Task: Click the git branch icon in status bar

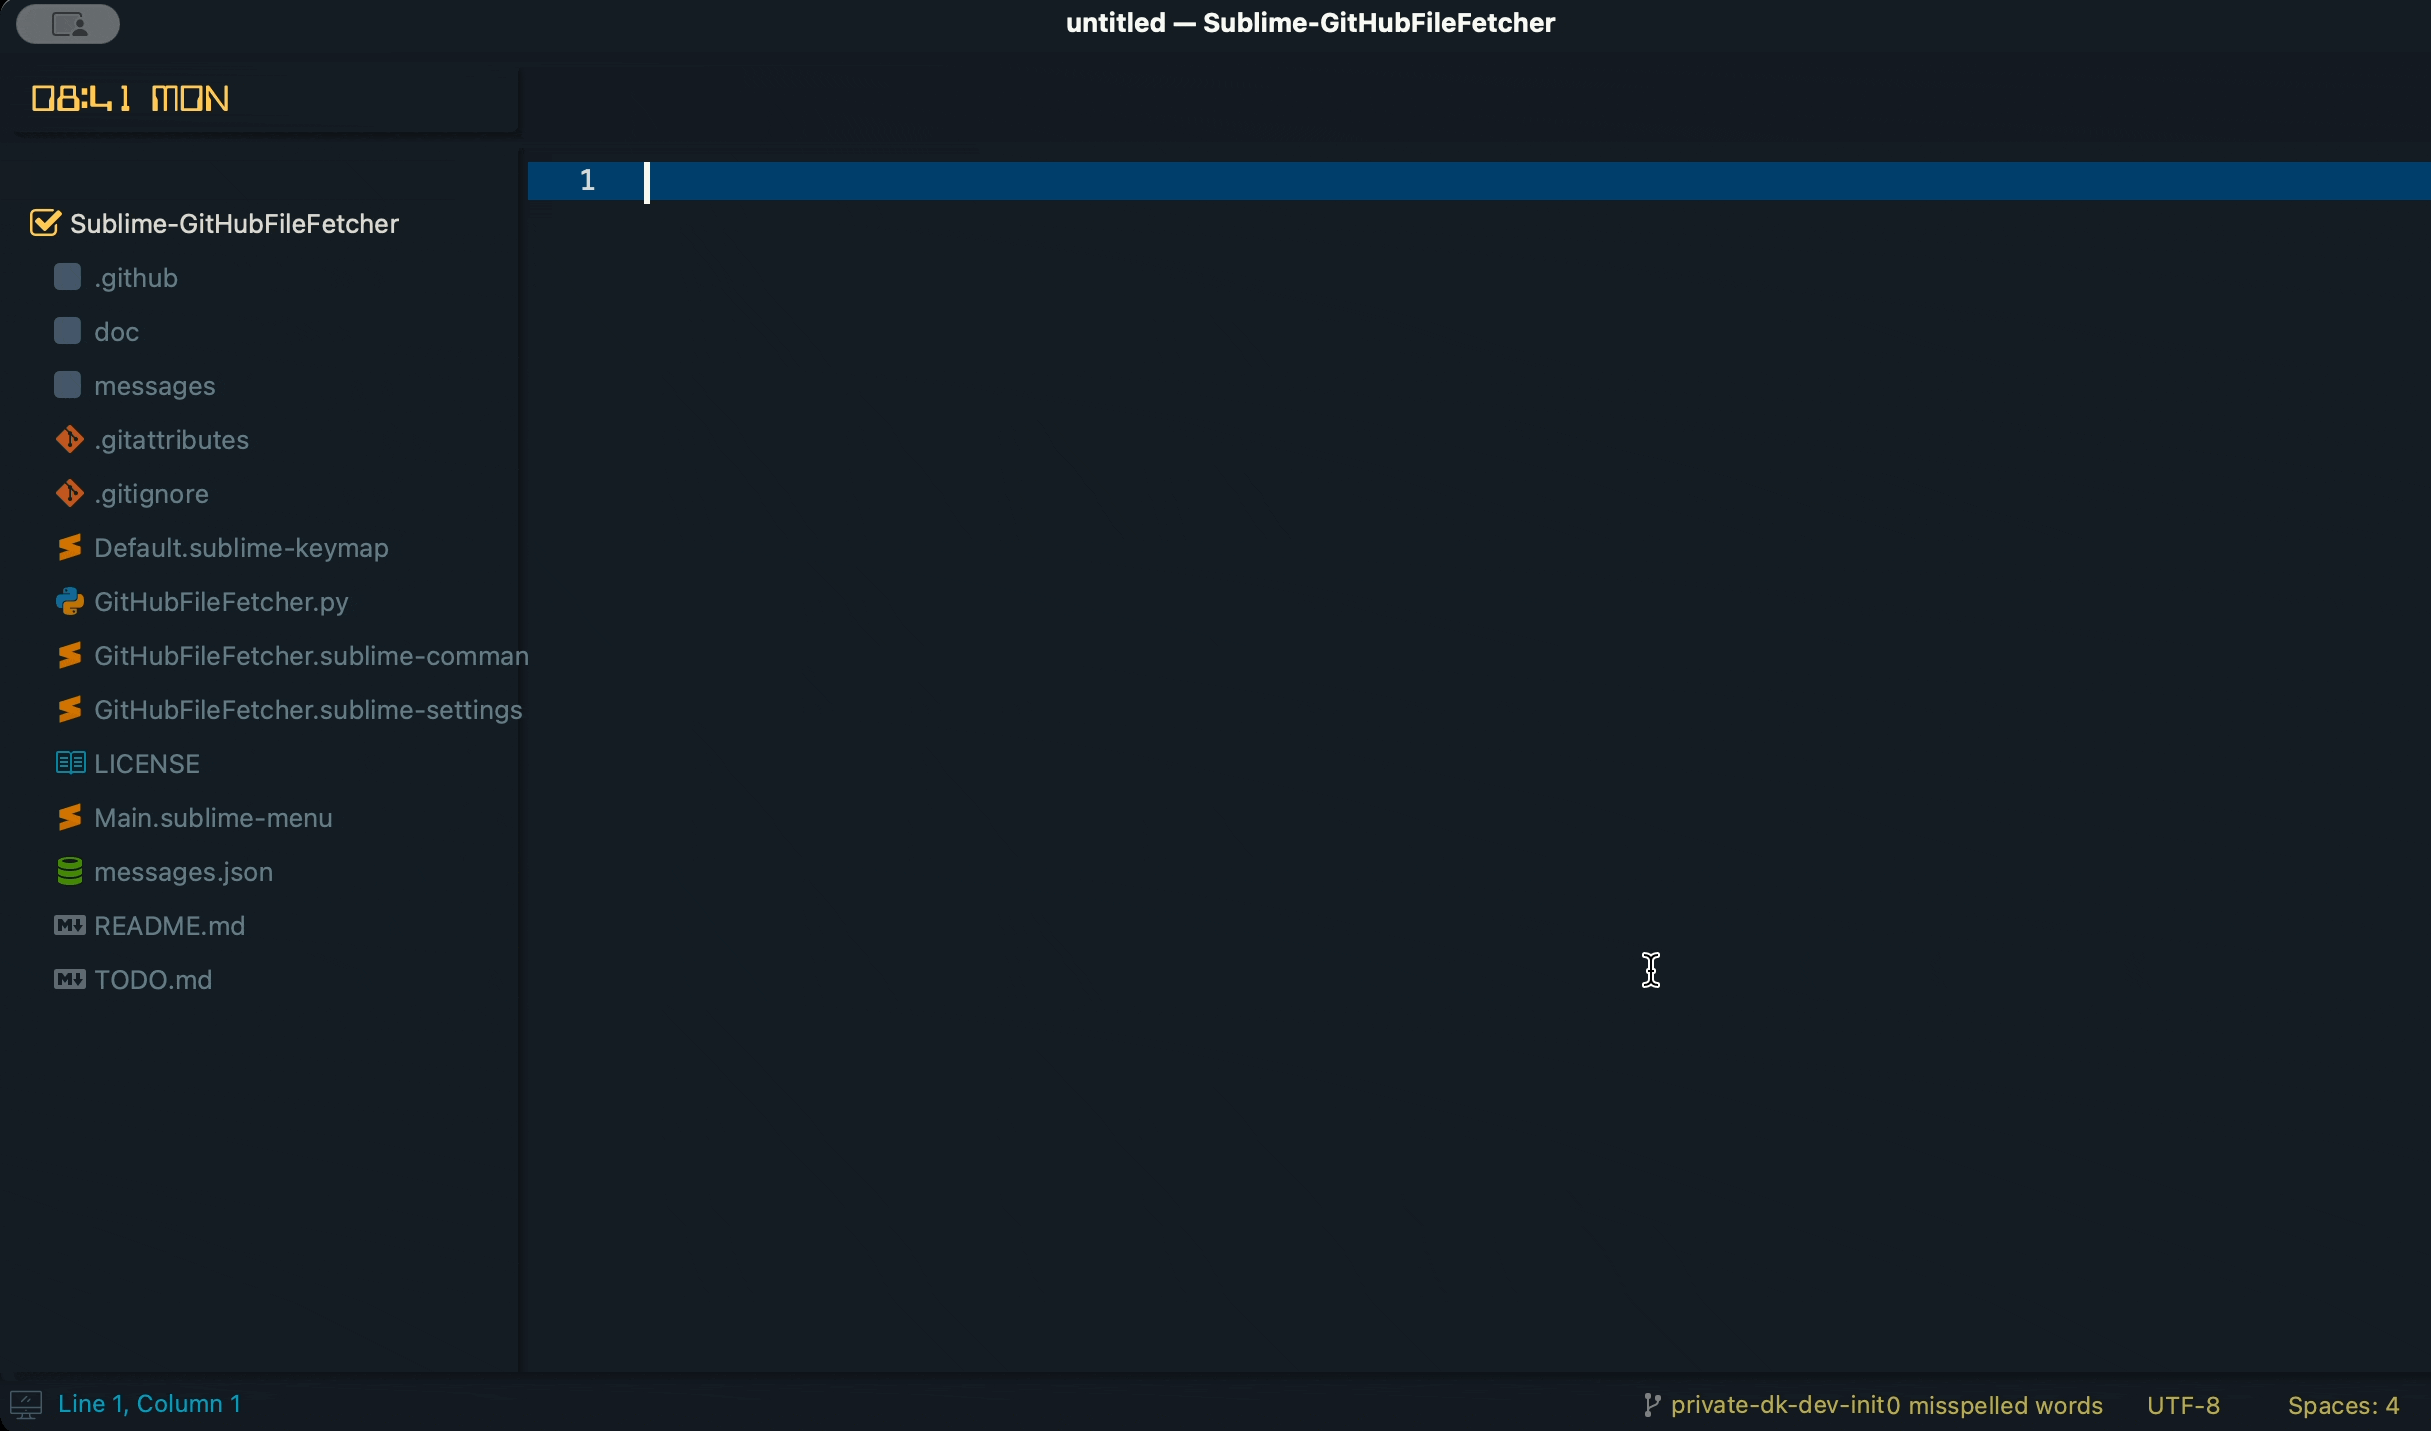Action: click(x=1652, y=1405)
